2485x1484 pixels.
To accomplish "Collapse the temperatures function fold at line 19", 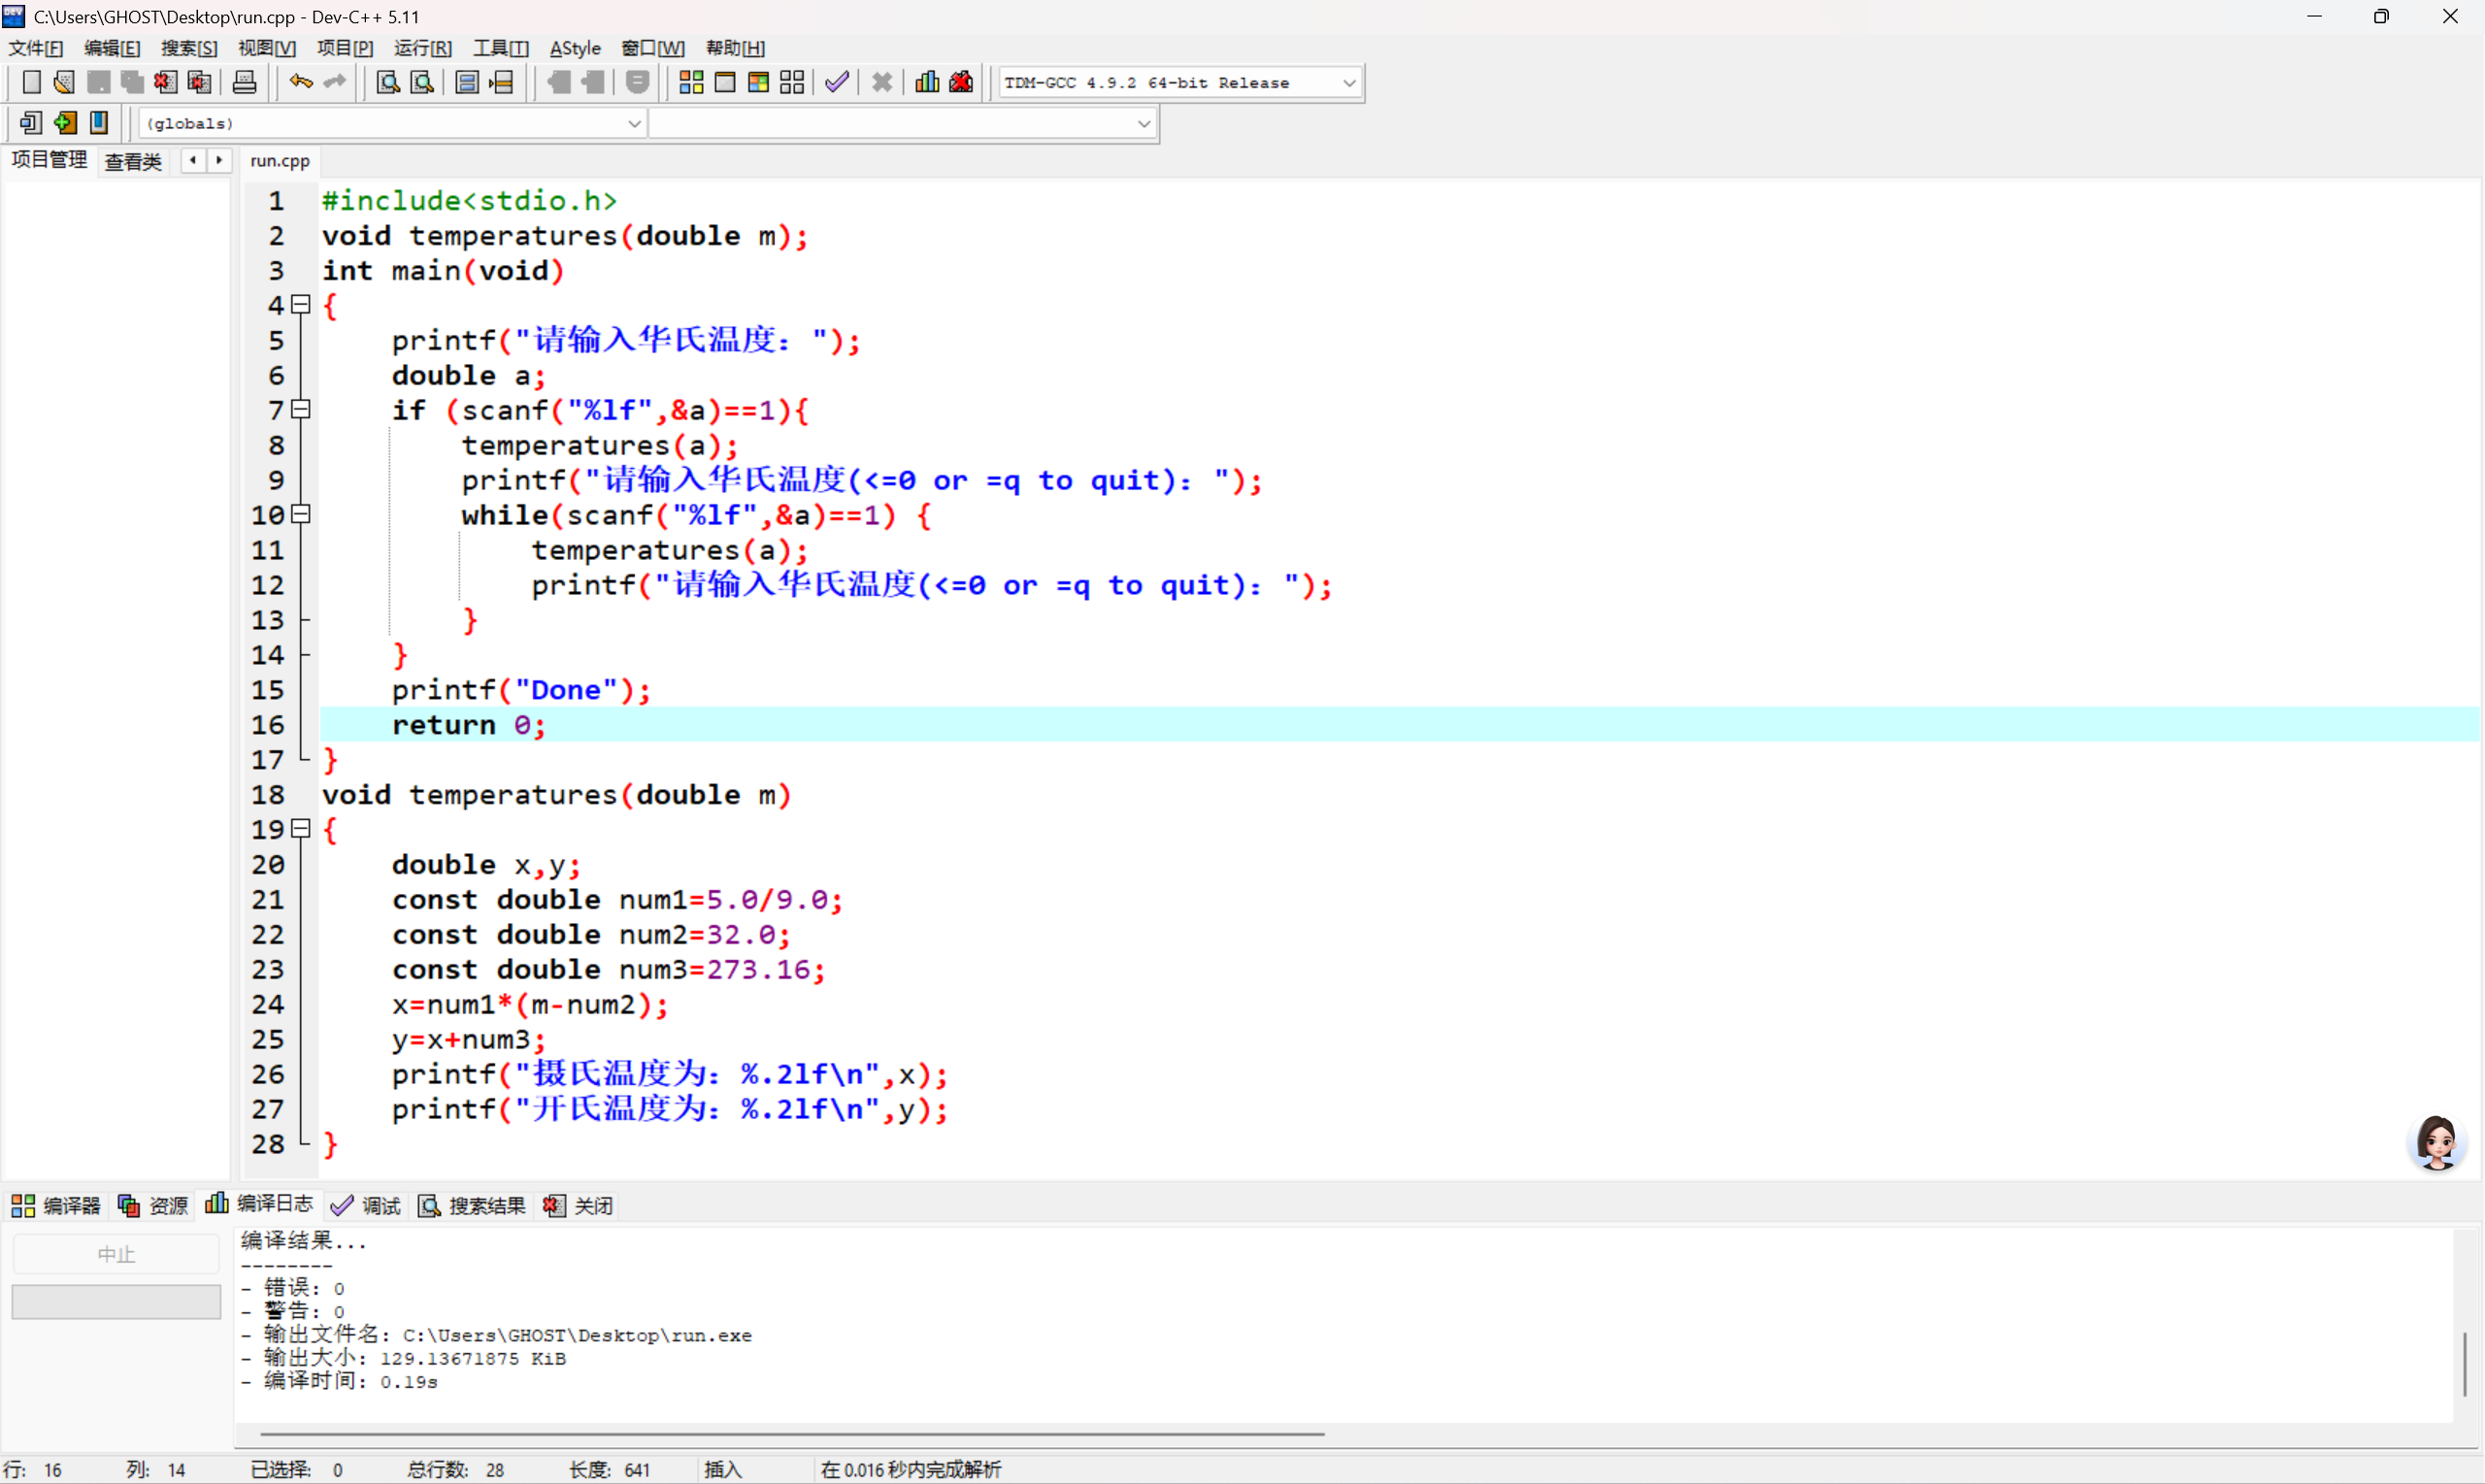I will click(300, 828).
